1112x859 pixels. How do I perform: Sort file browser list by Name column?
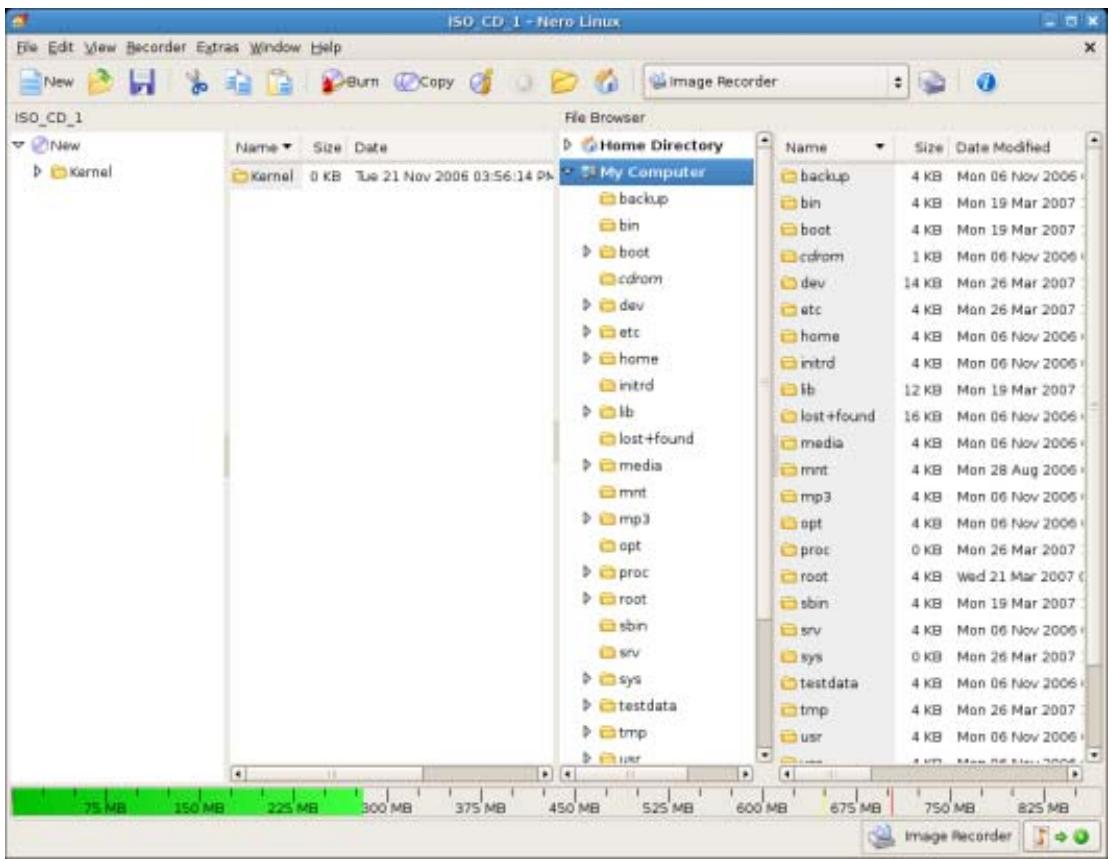[x=835, y=148]
